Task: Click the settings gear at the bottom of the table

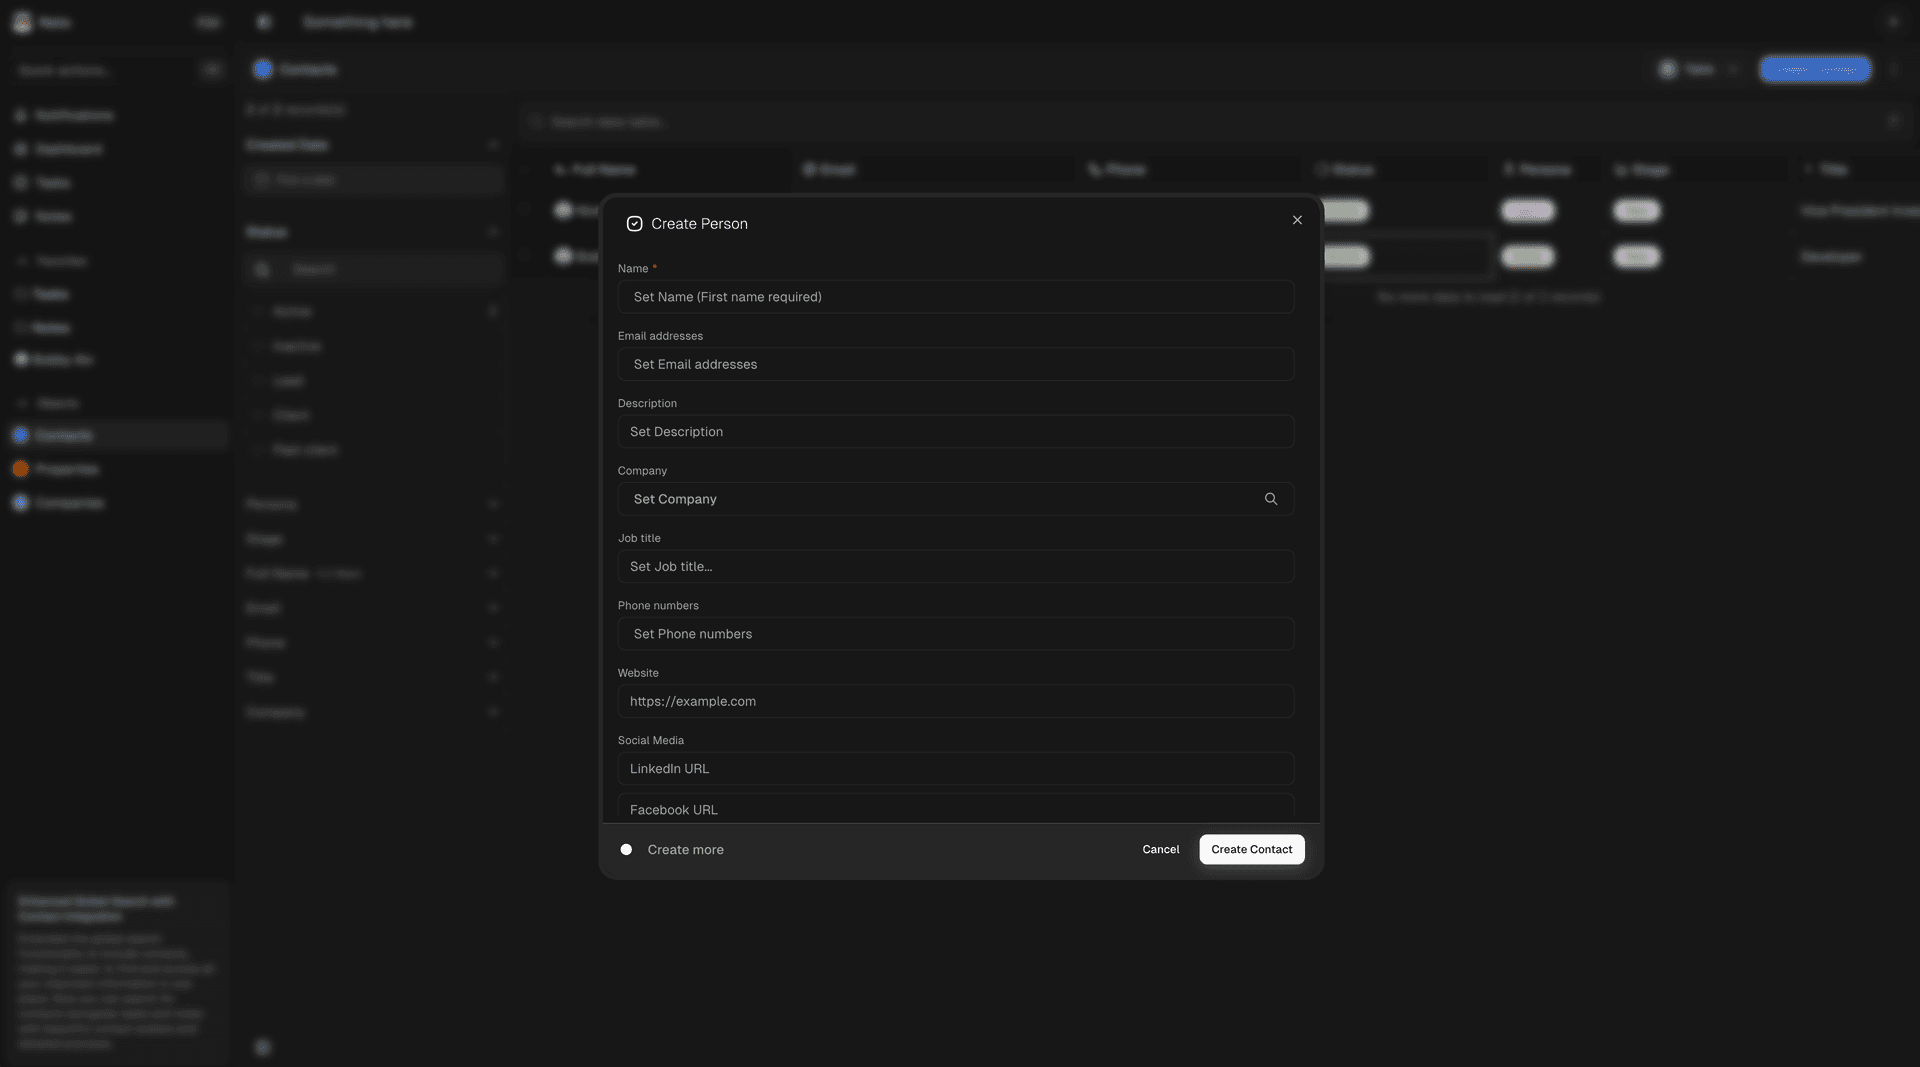Action: click(x=263, y=1047)
